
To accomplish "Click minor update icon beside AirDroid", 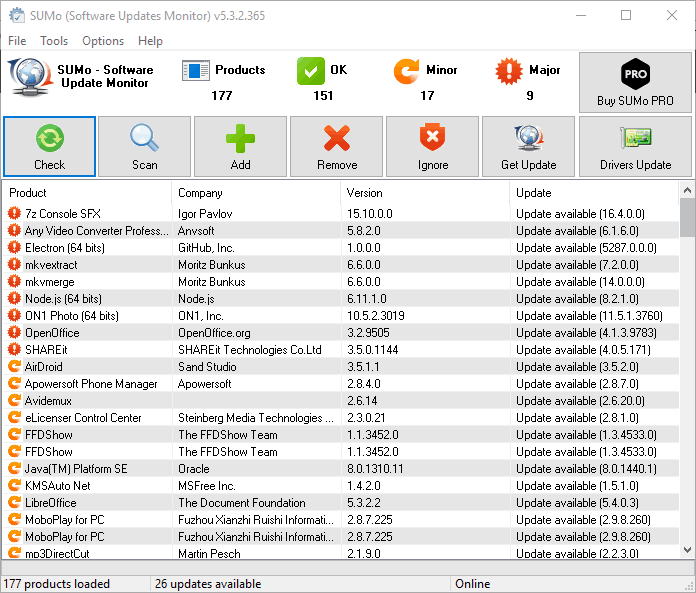I will tap(14, 366).
